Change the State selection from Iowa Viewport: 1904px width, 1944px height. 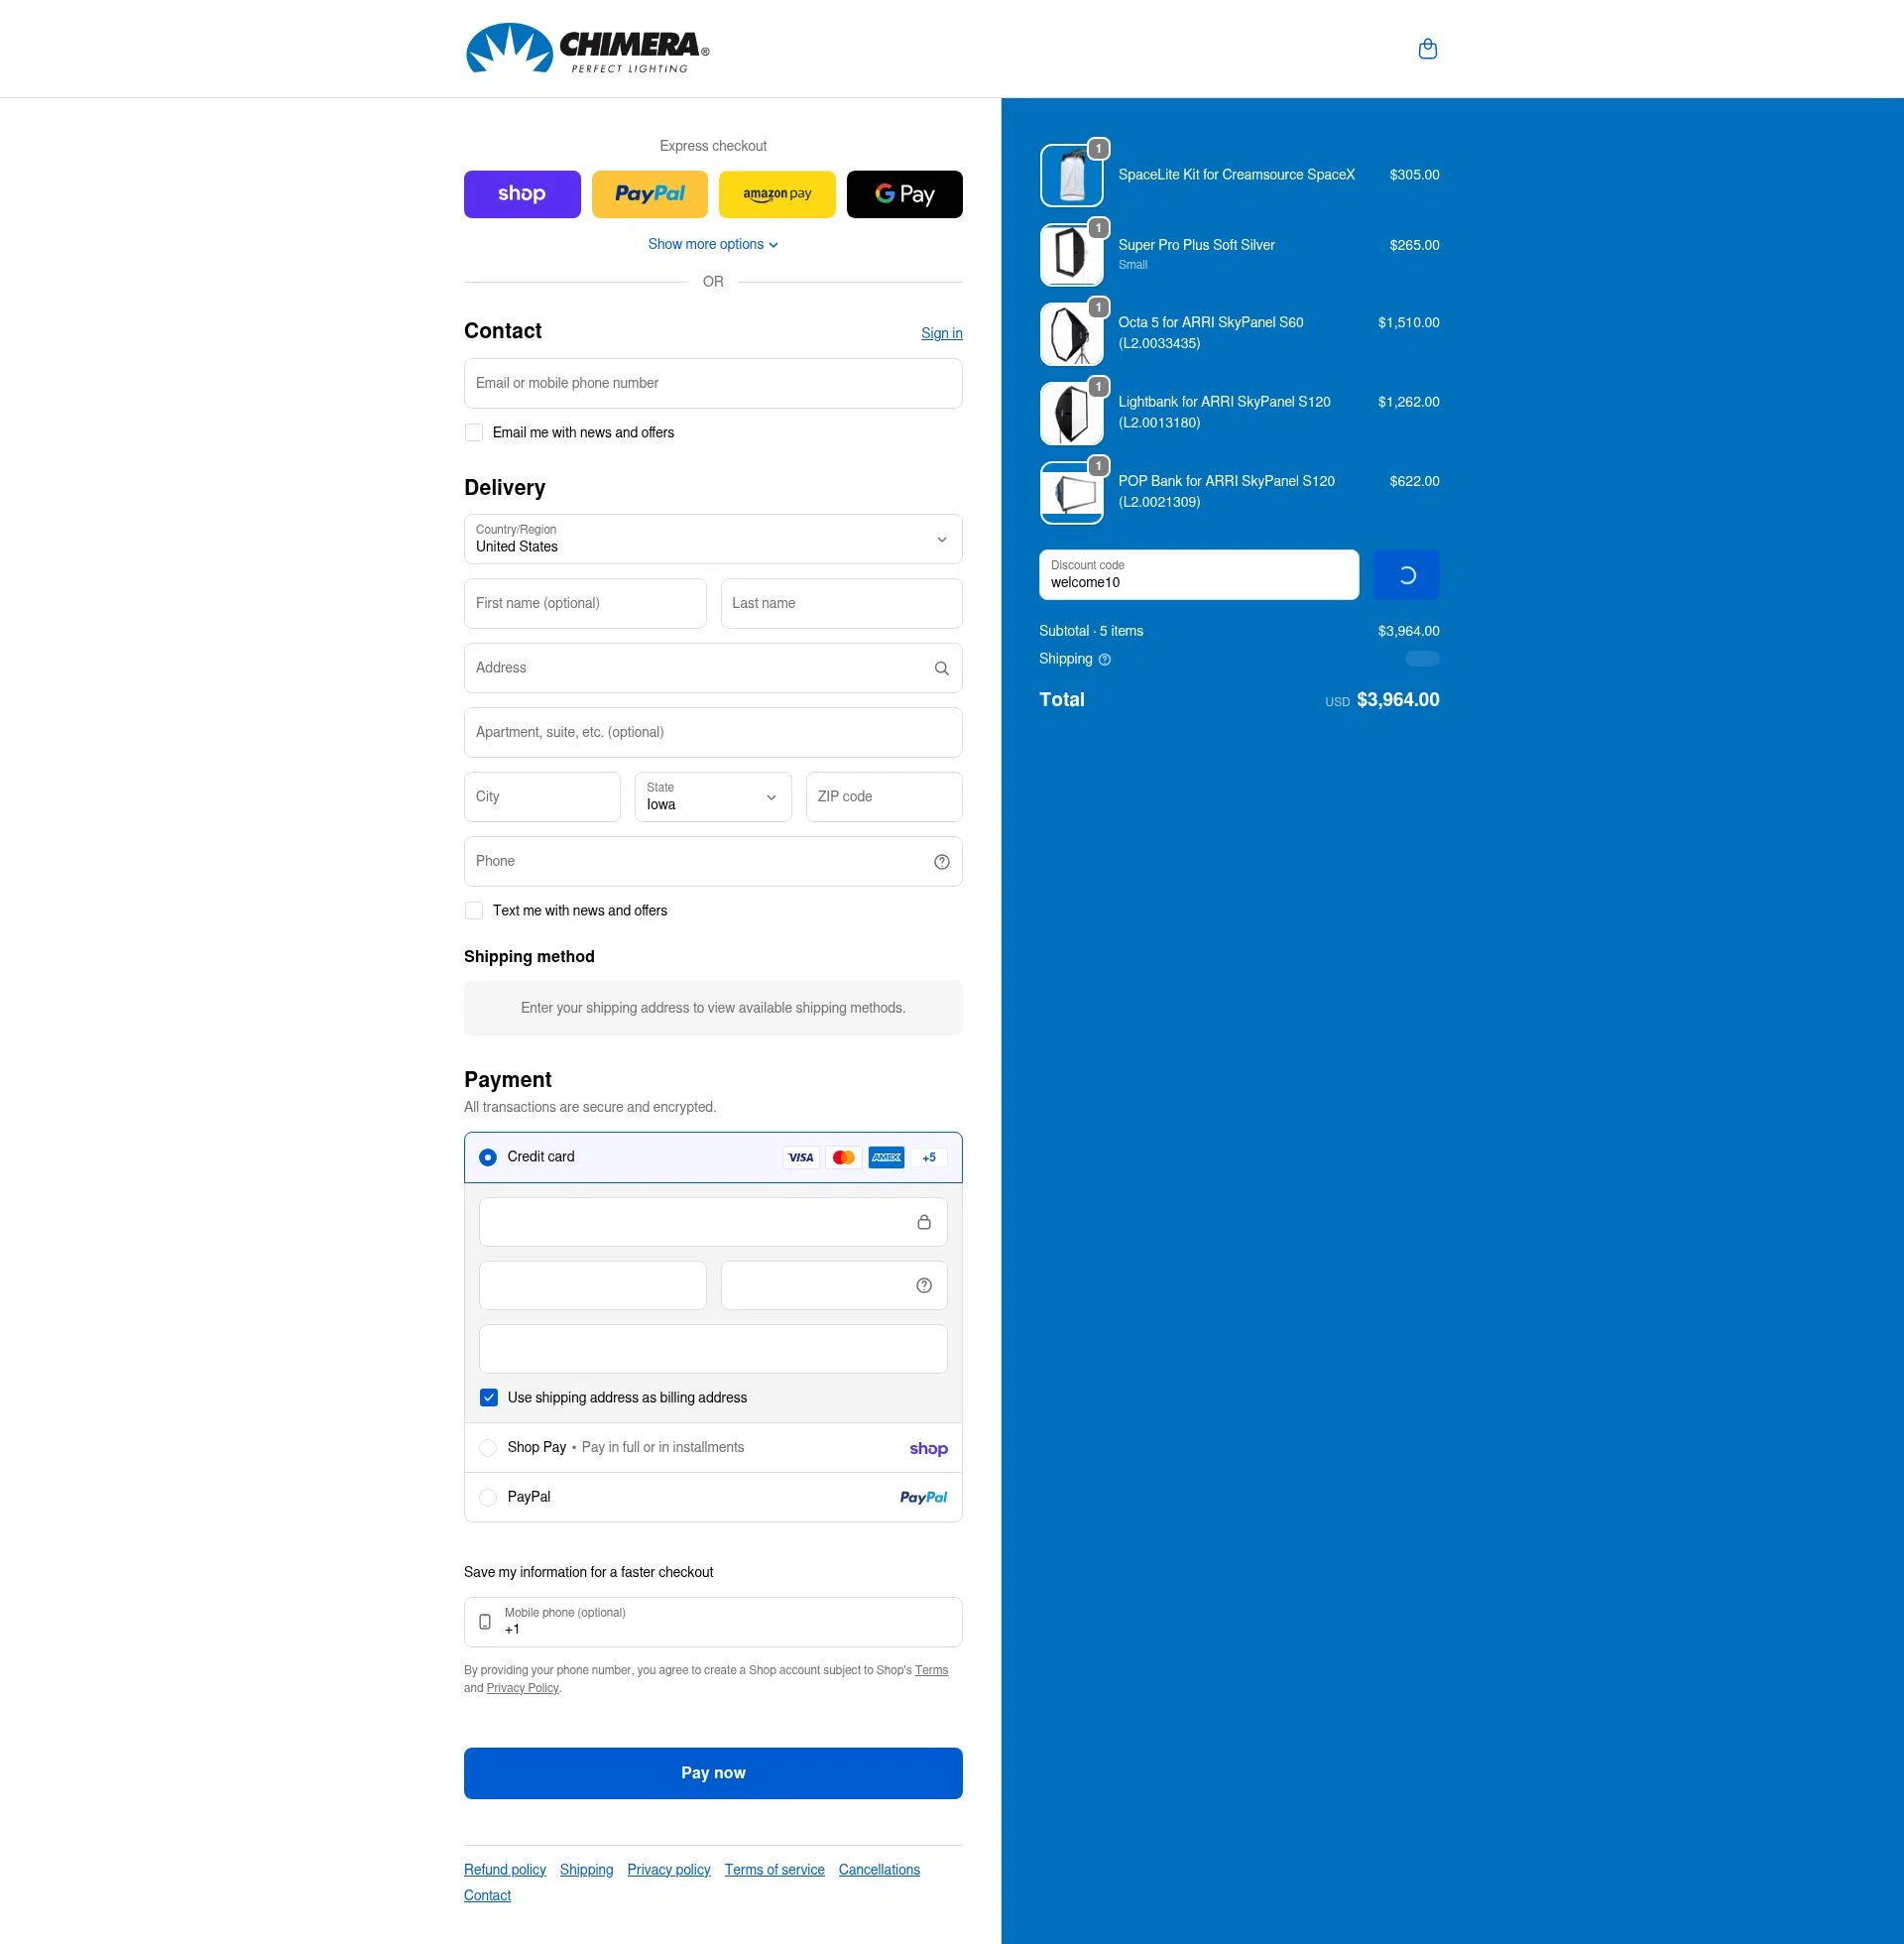712,796
